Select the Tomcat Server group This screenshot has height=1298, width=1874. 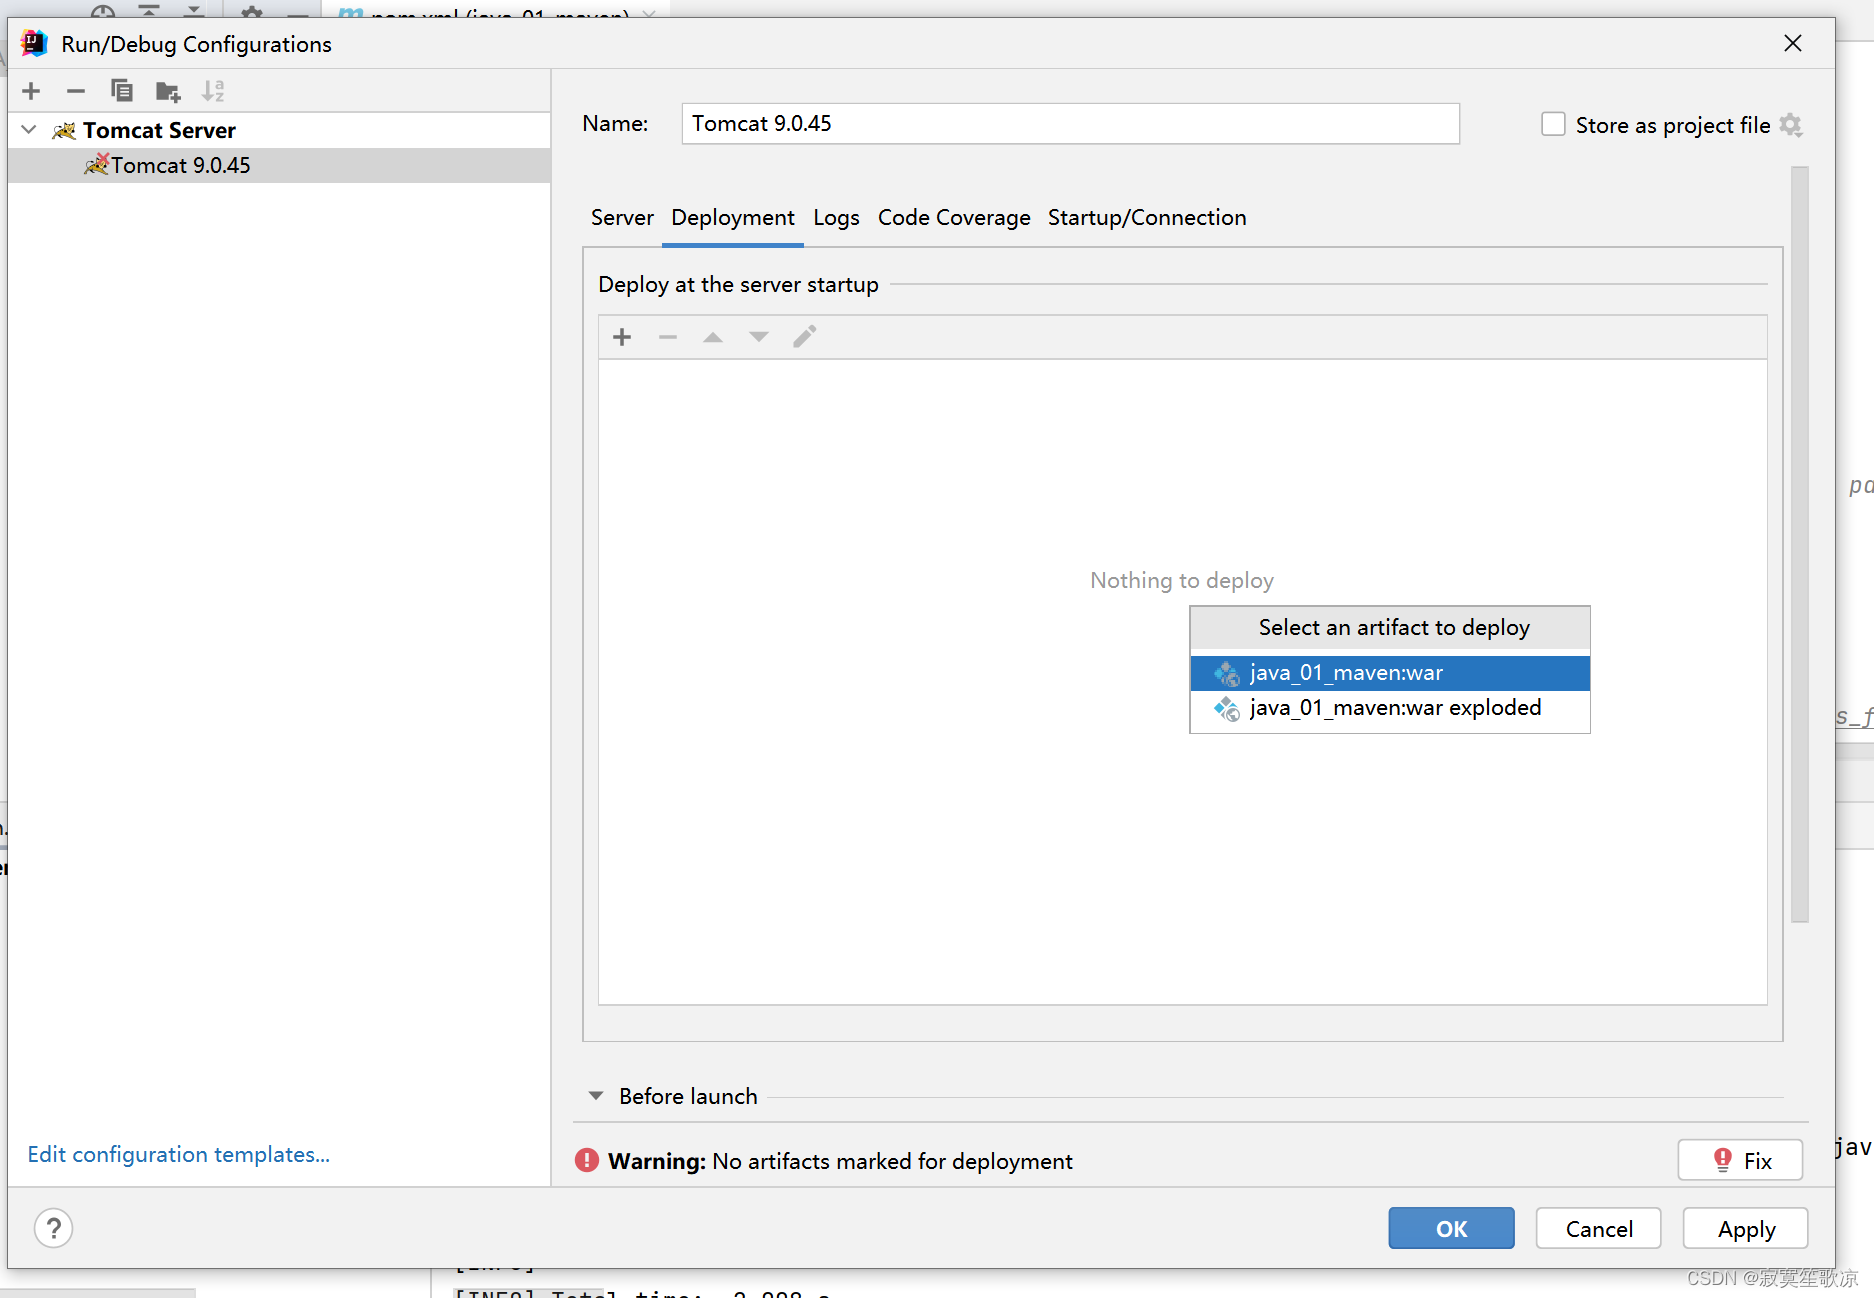[159, 130]
